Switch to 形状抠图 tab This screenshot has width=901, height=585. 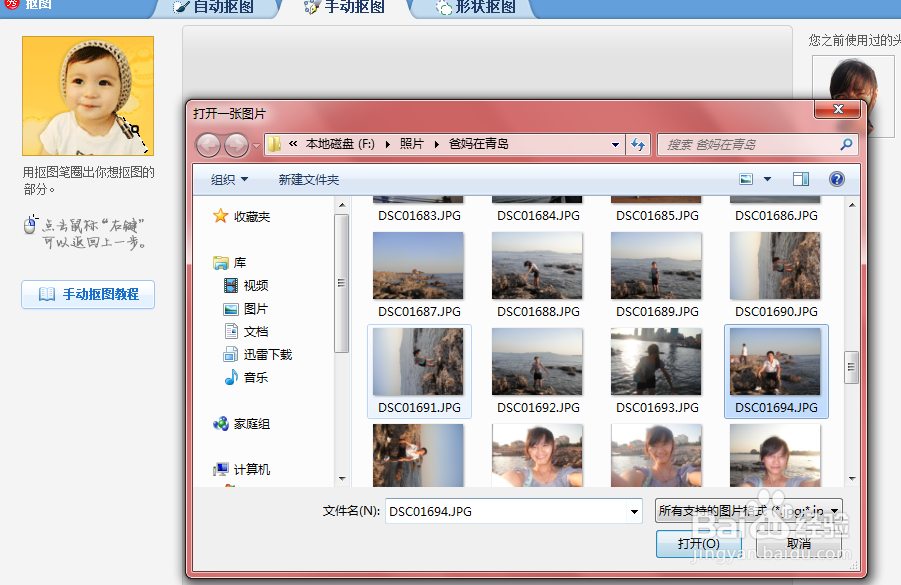click(476, 7)
